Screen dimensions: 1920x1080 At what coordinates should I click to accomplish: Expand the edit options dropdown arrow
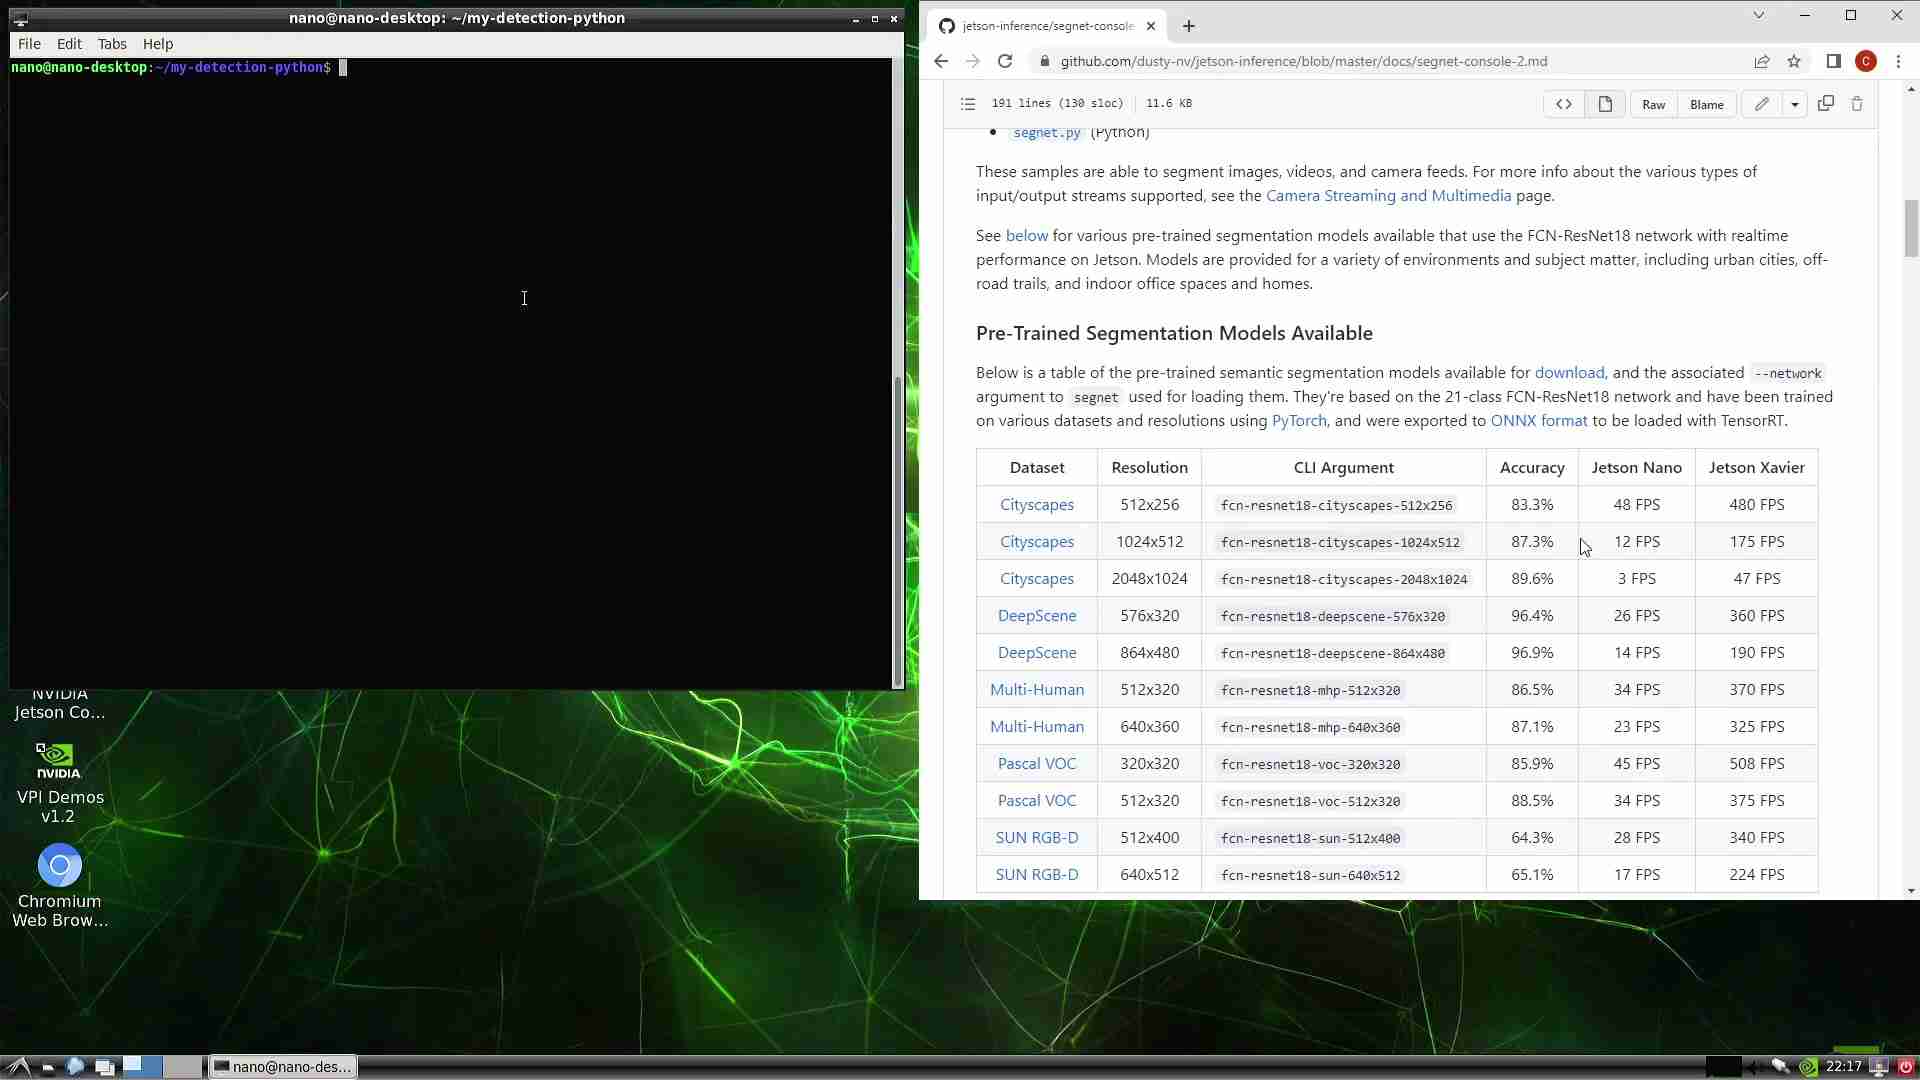(x=1795, y=104)
